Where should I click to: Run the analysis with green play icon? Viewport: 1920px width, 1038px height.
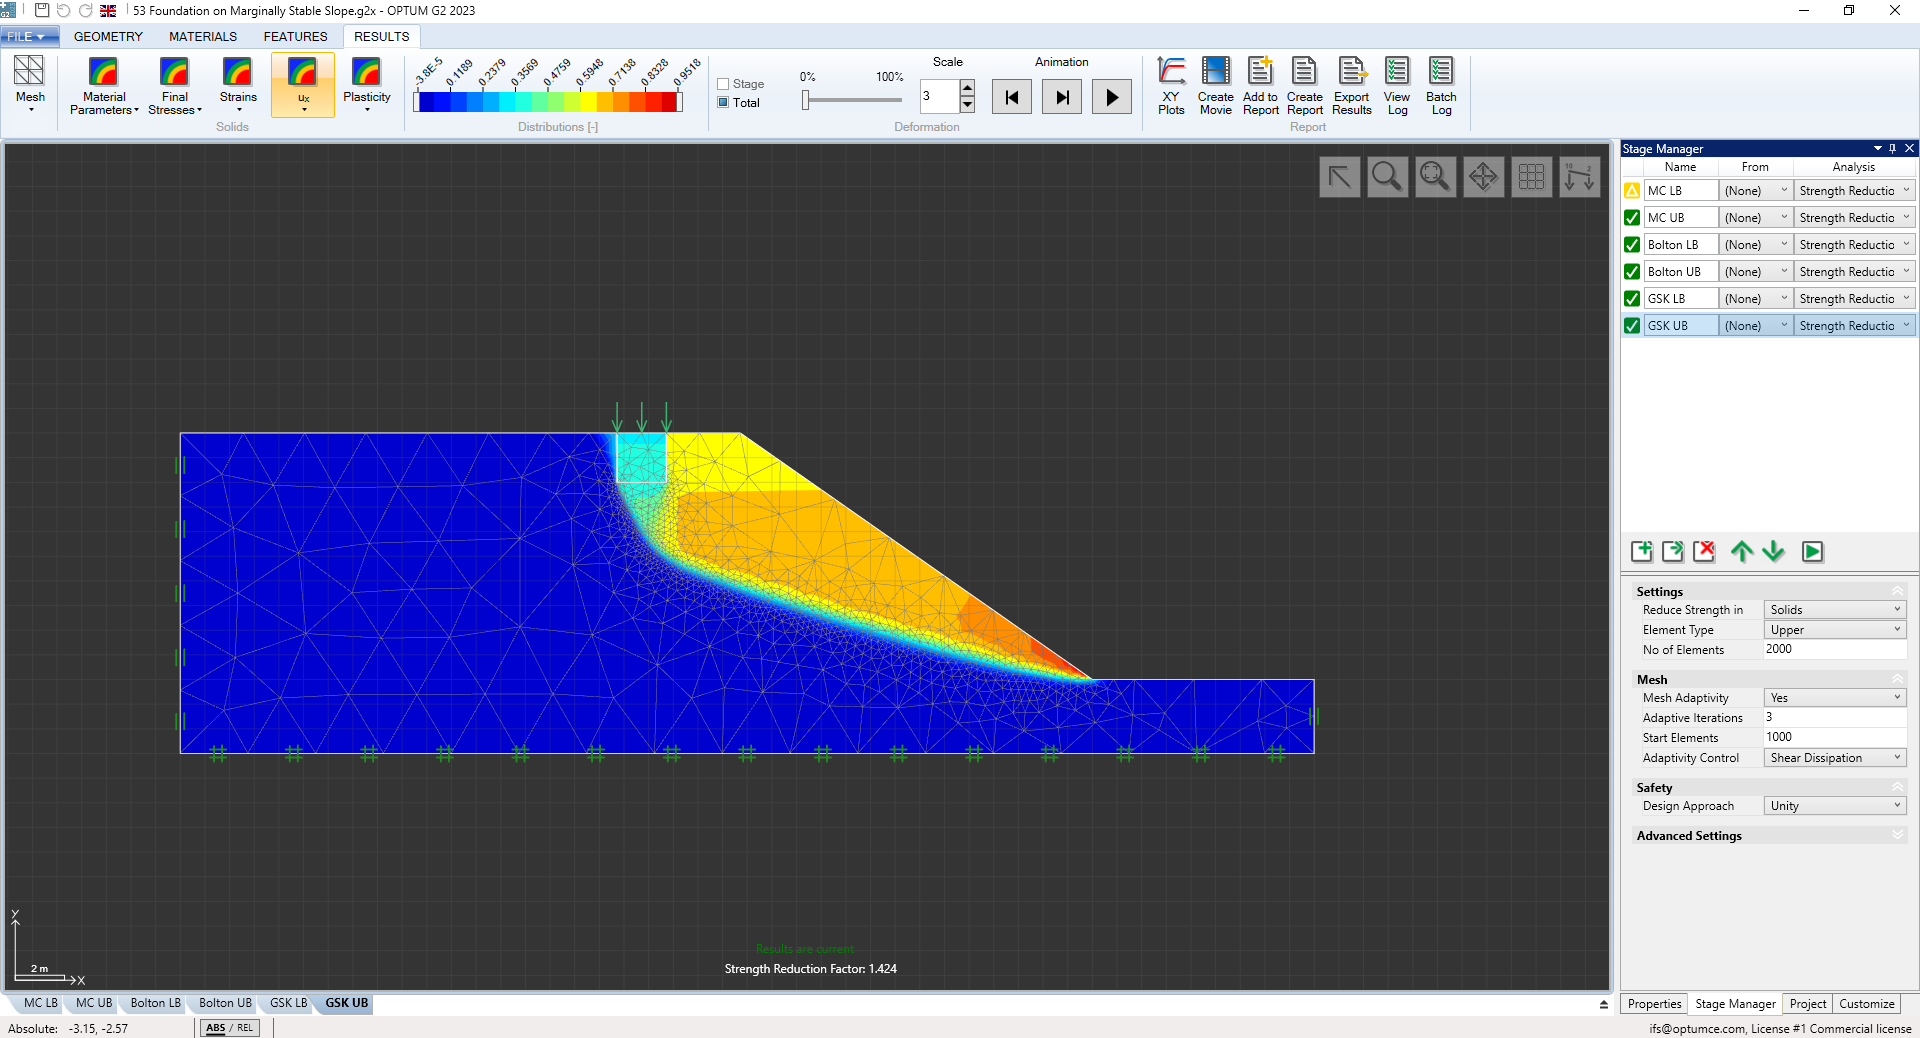click(1813, 551)
